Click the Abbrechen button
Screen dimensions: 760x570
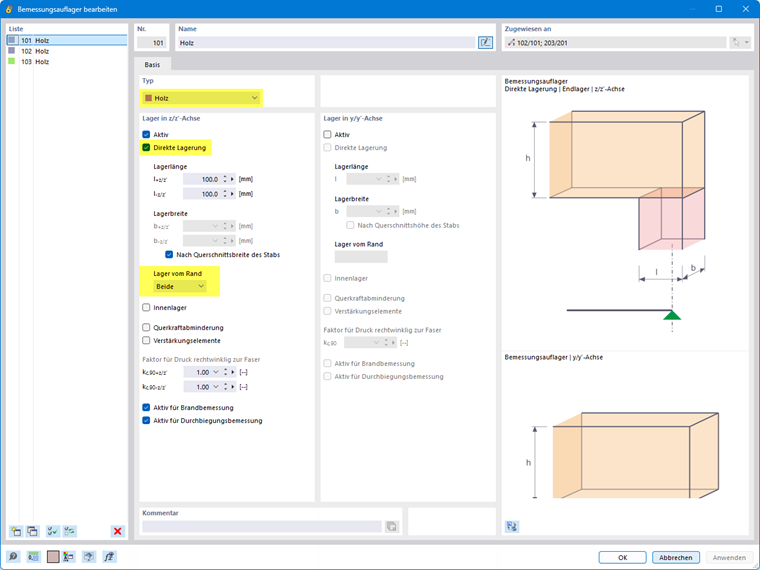click(676, 557)
